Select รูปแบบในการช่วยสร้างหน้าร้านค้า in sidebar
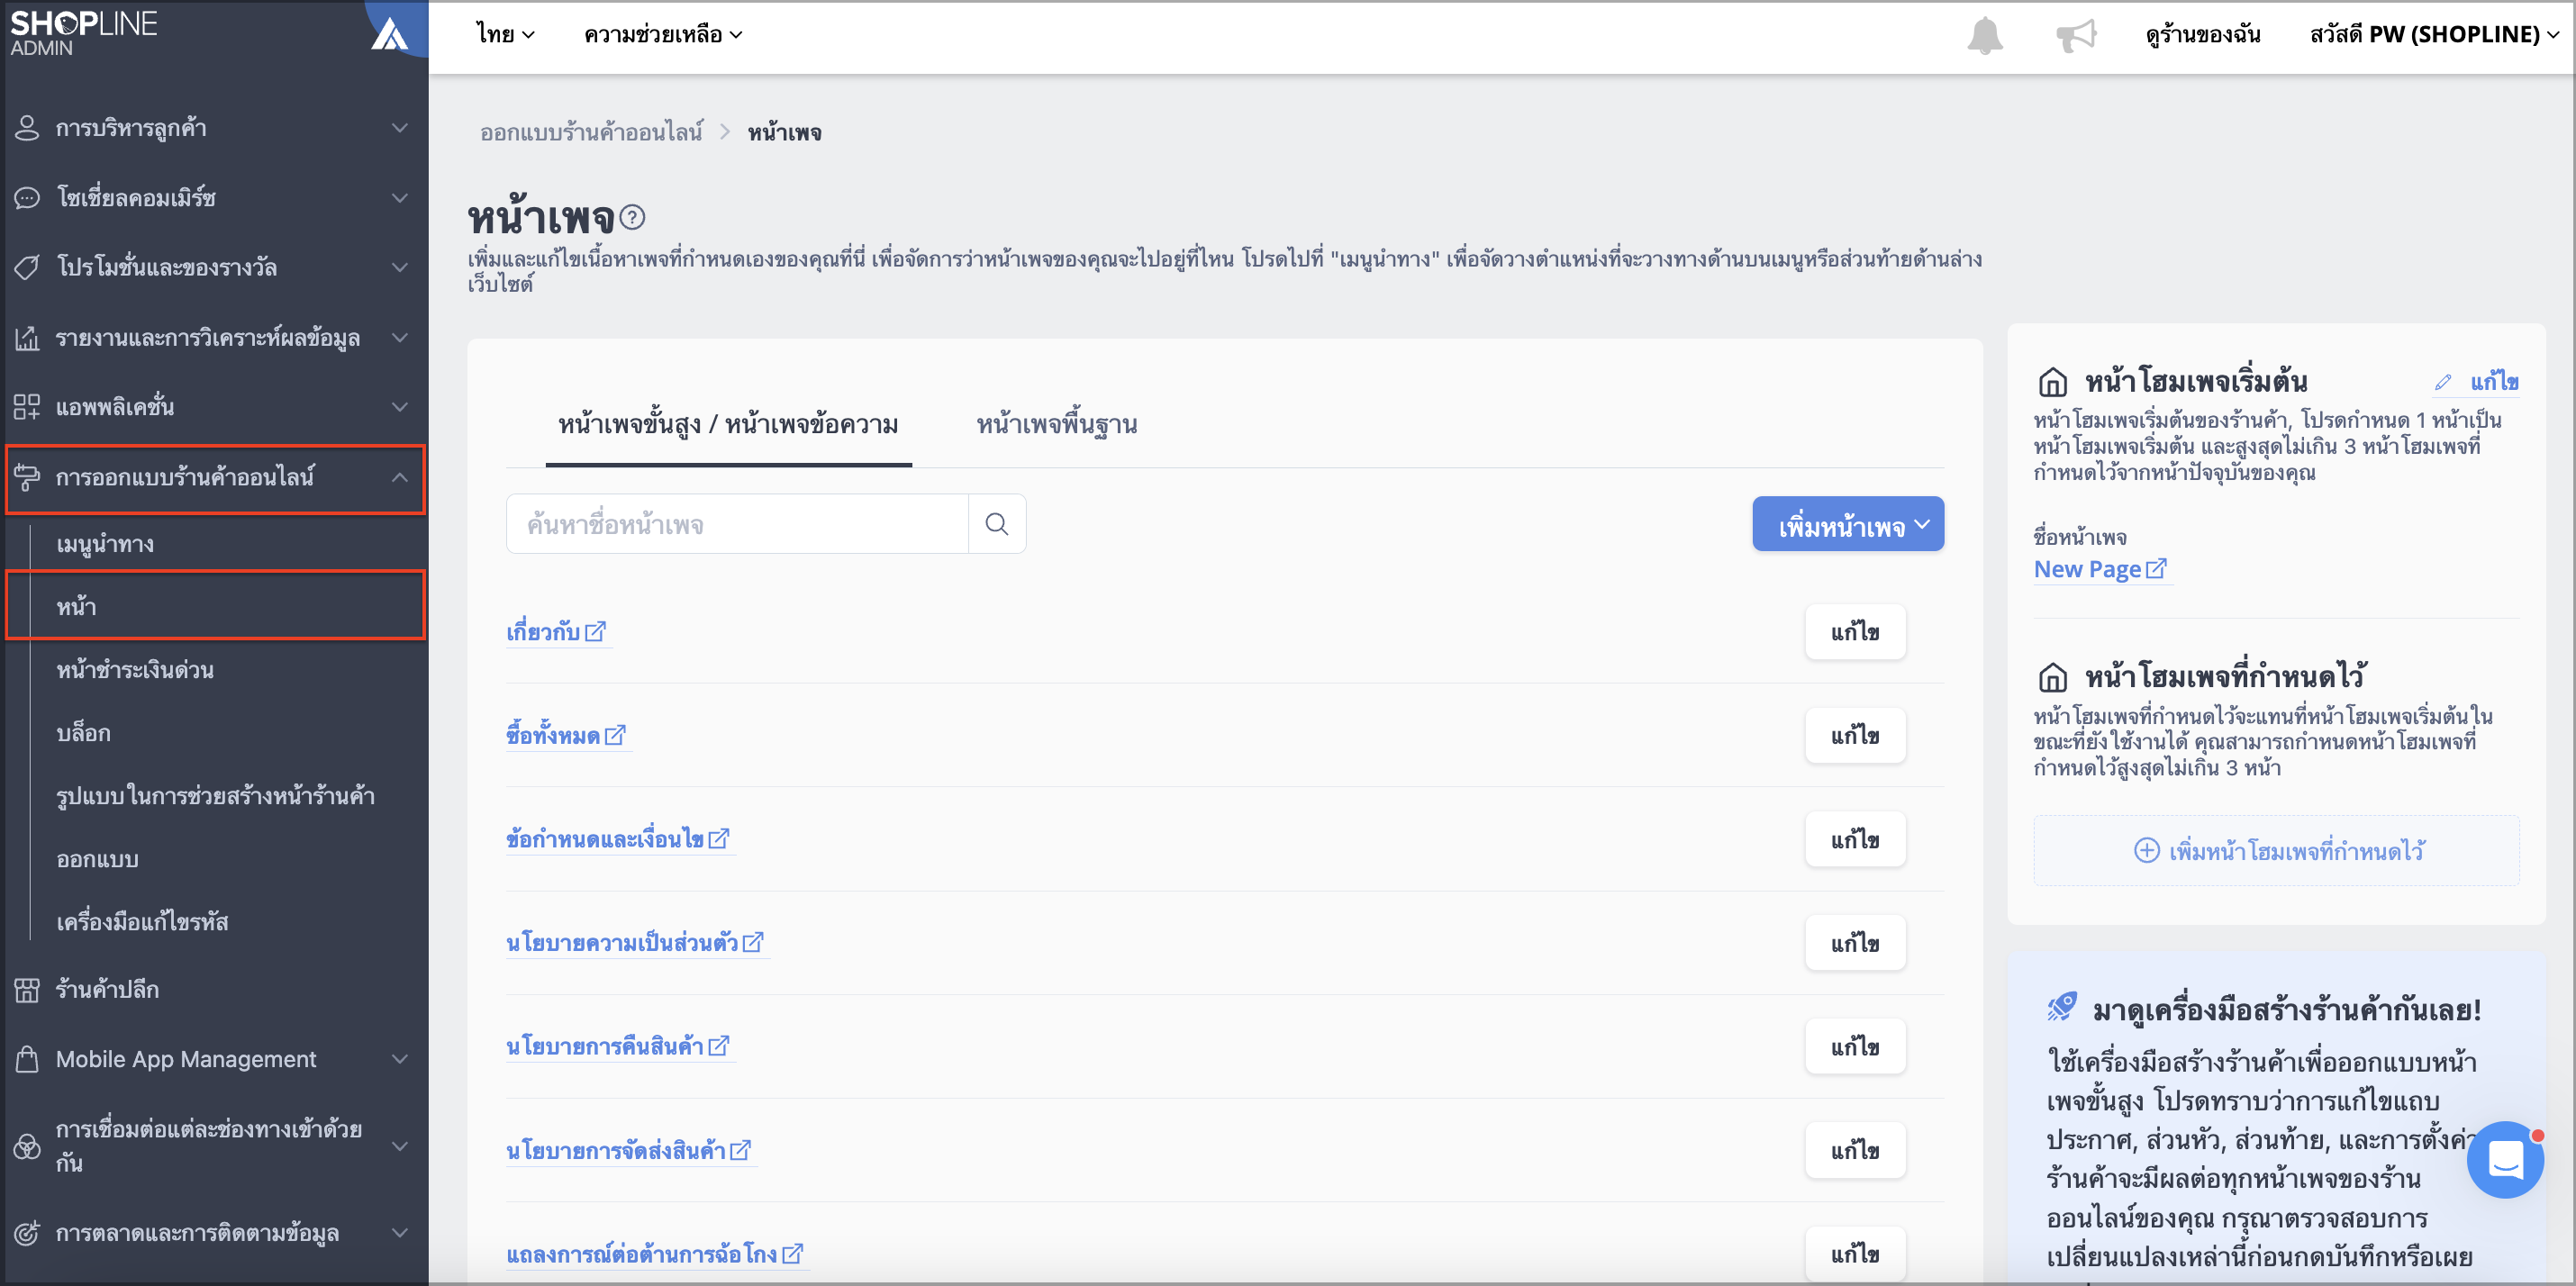This screenshot has width=2576, height=1286. (215, 796)
